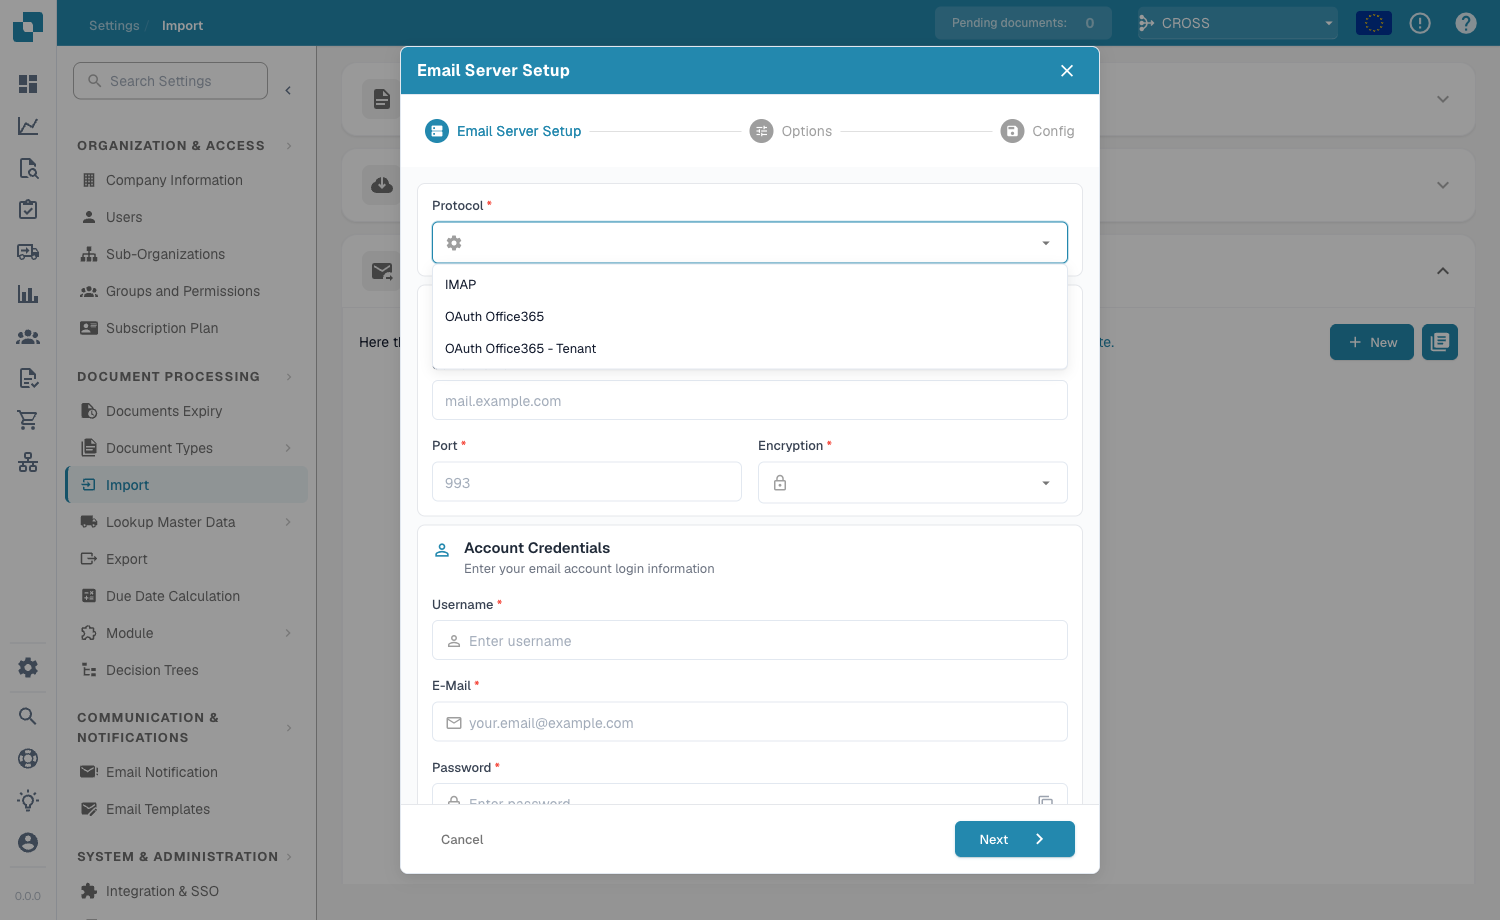Expand the Module submenu
Image resolution: width=1500 pixels, height=920 pixels.
pyautogui.click(x=288, y=633)
